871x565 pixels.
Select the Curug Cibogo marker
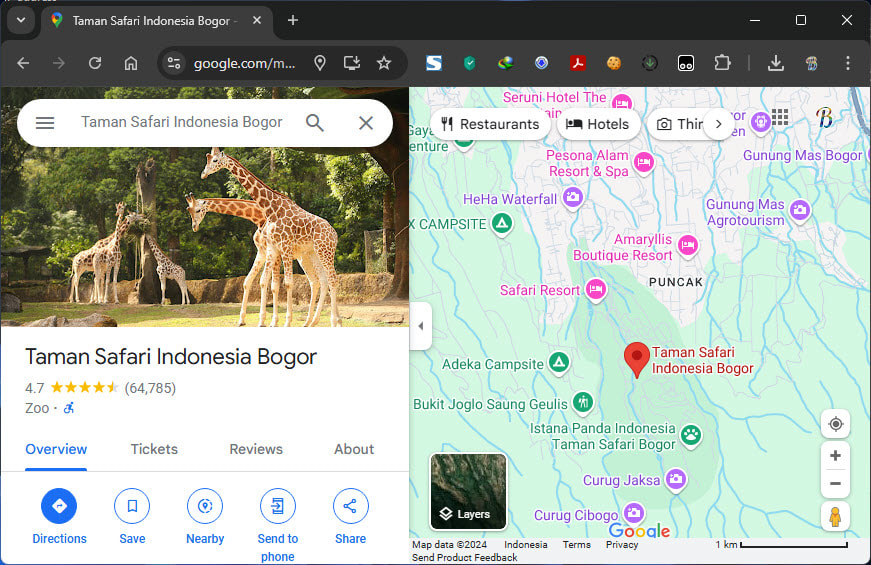point(634,513)
